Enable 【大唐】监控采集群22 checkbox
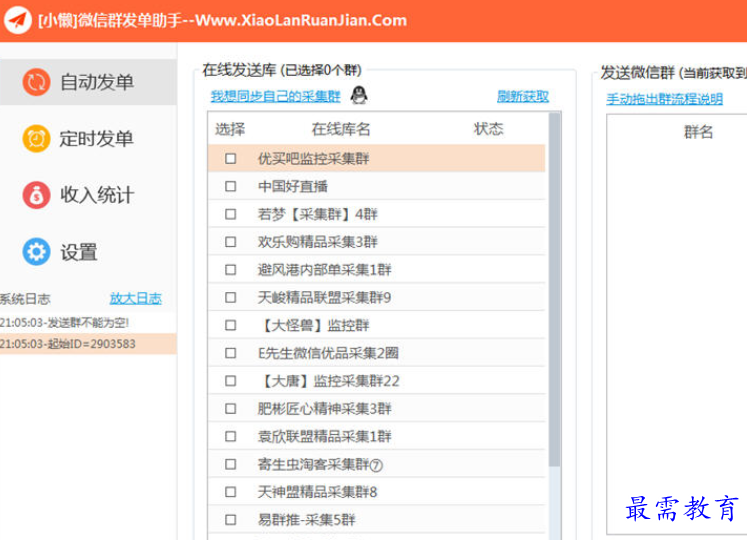747x540 pixels. tap(231, 381)
